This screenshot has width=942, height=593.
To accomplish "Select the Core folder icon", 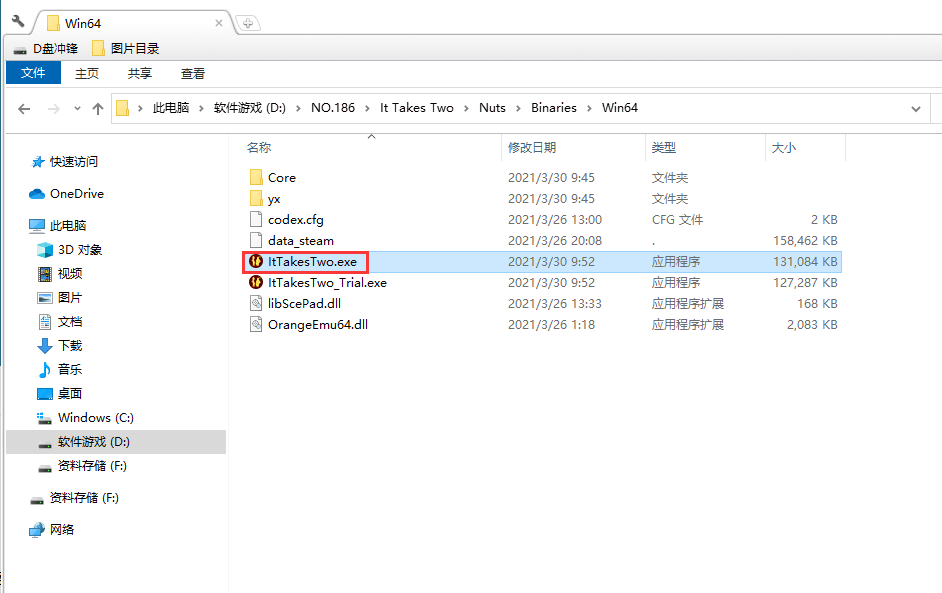I will (256, 177).
